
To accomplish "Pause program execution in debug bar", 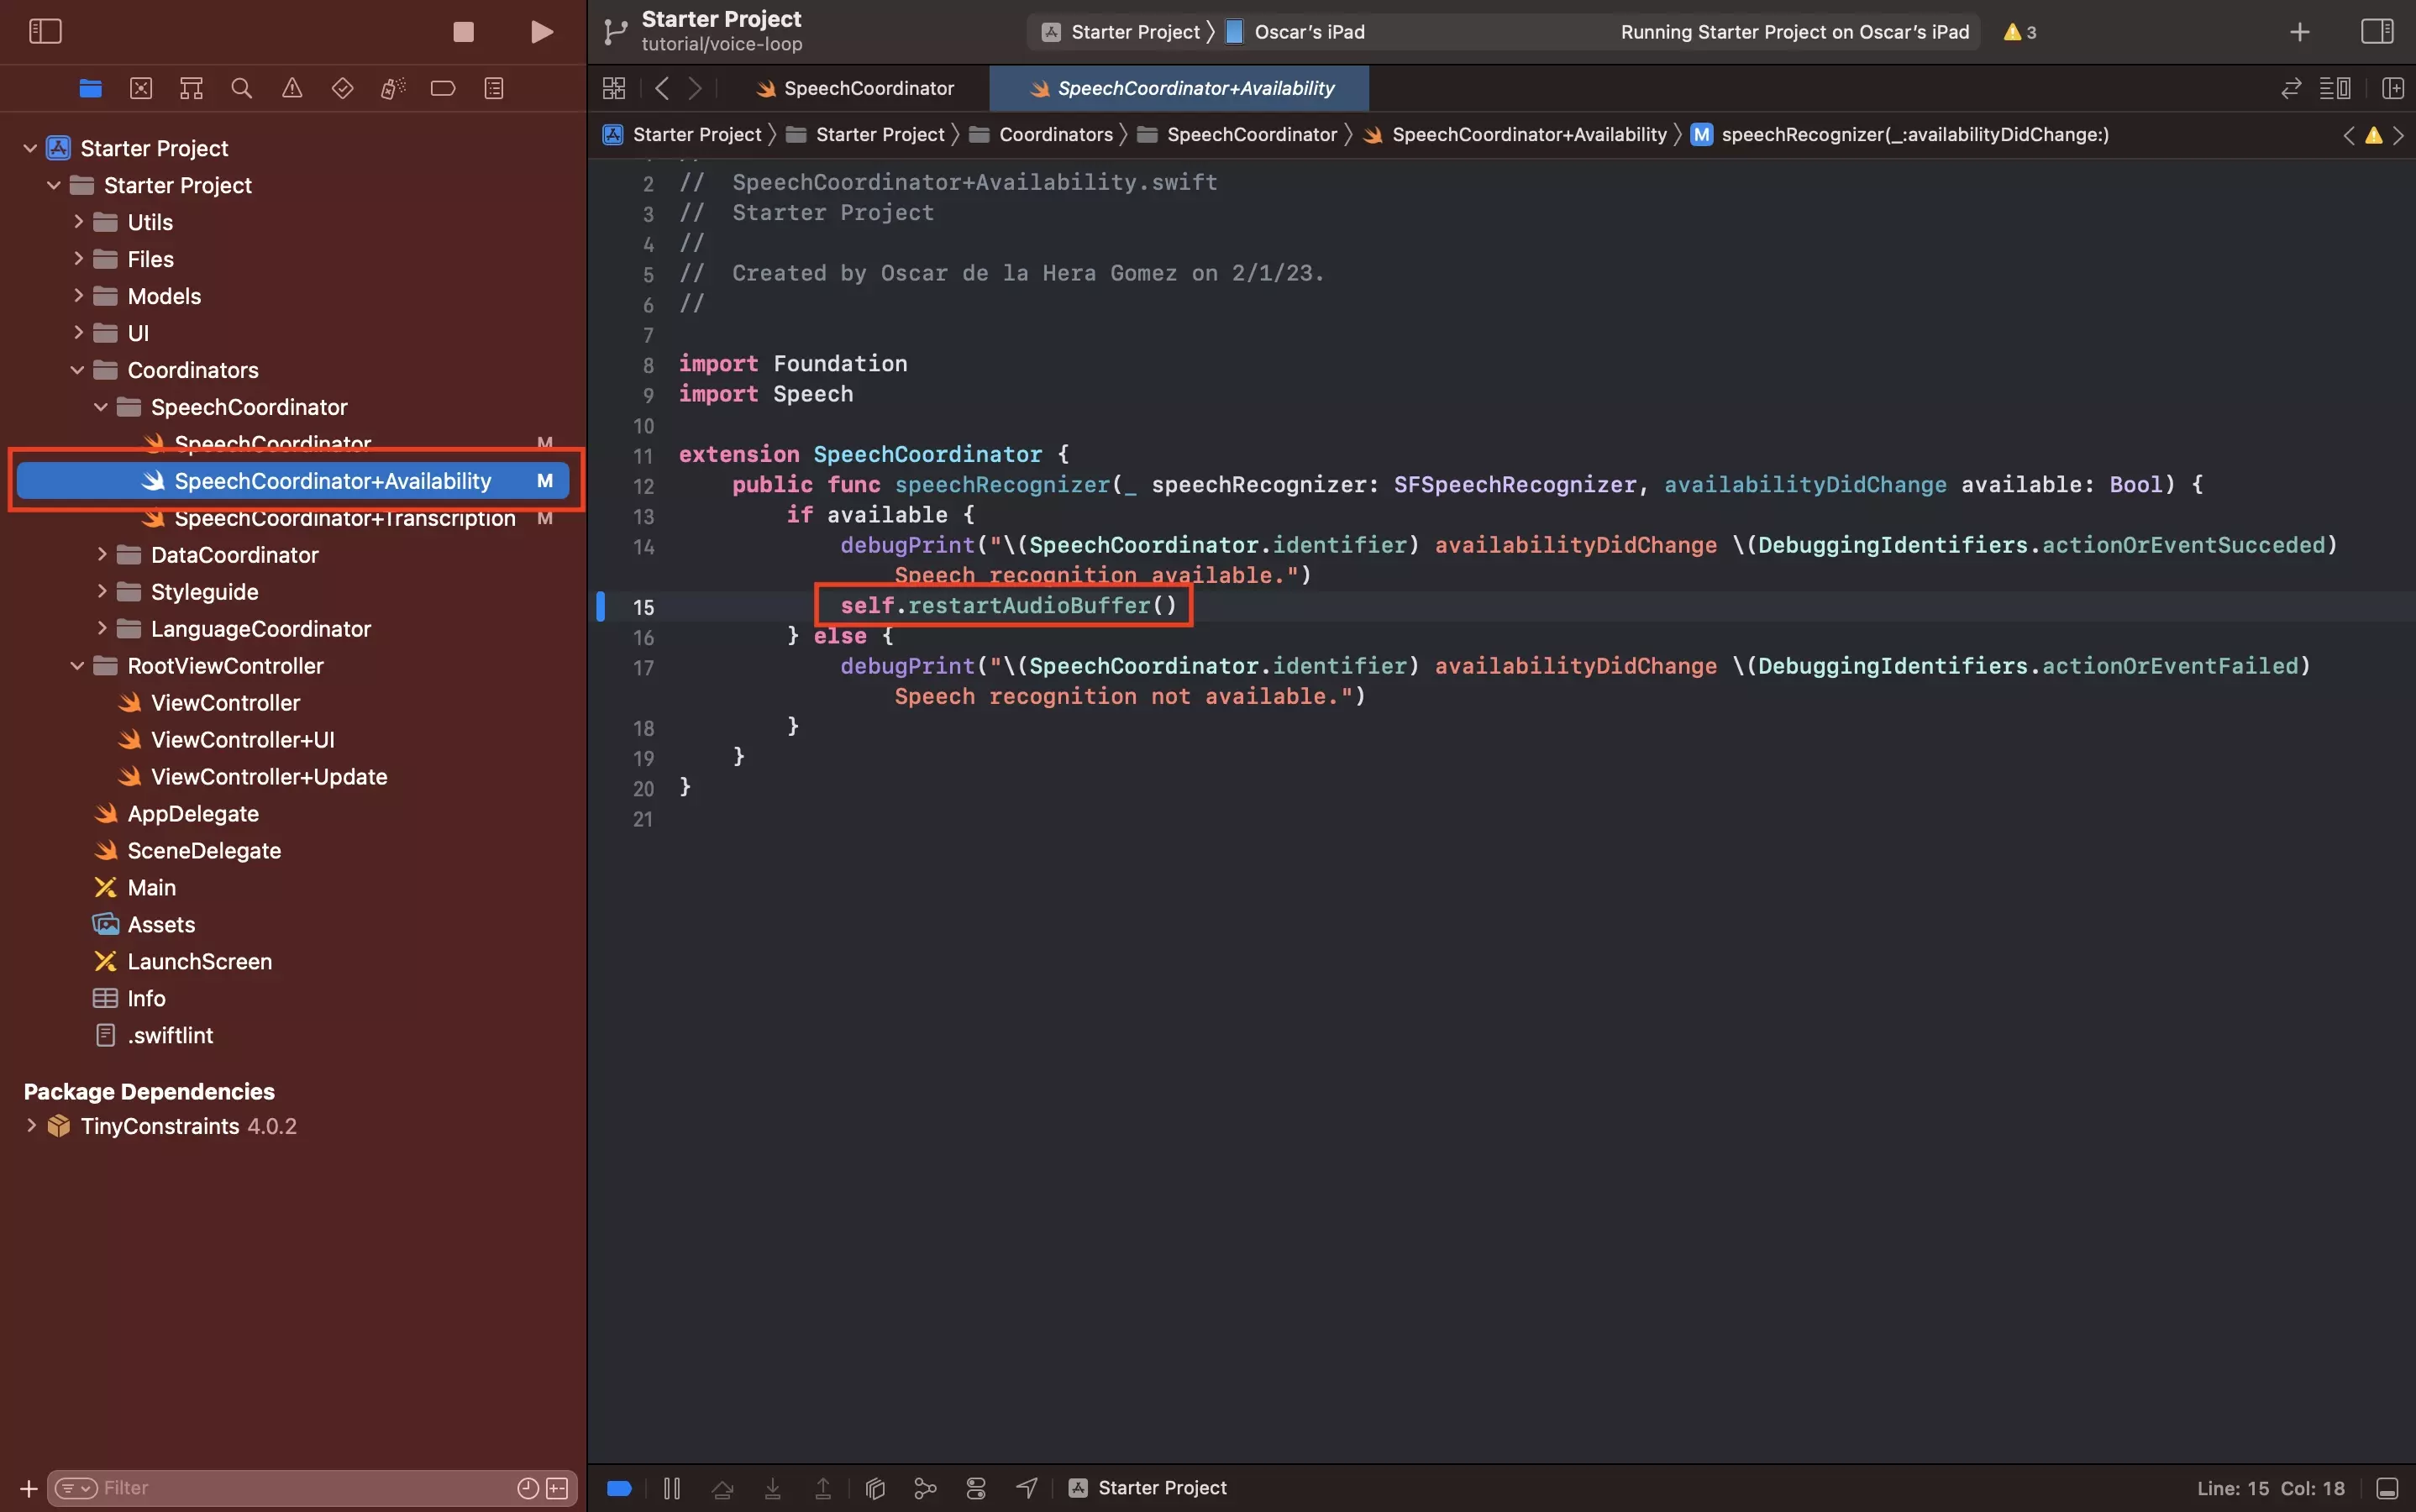I will (672, 1488).
